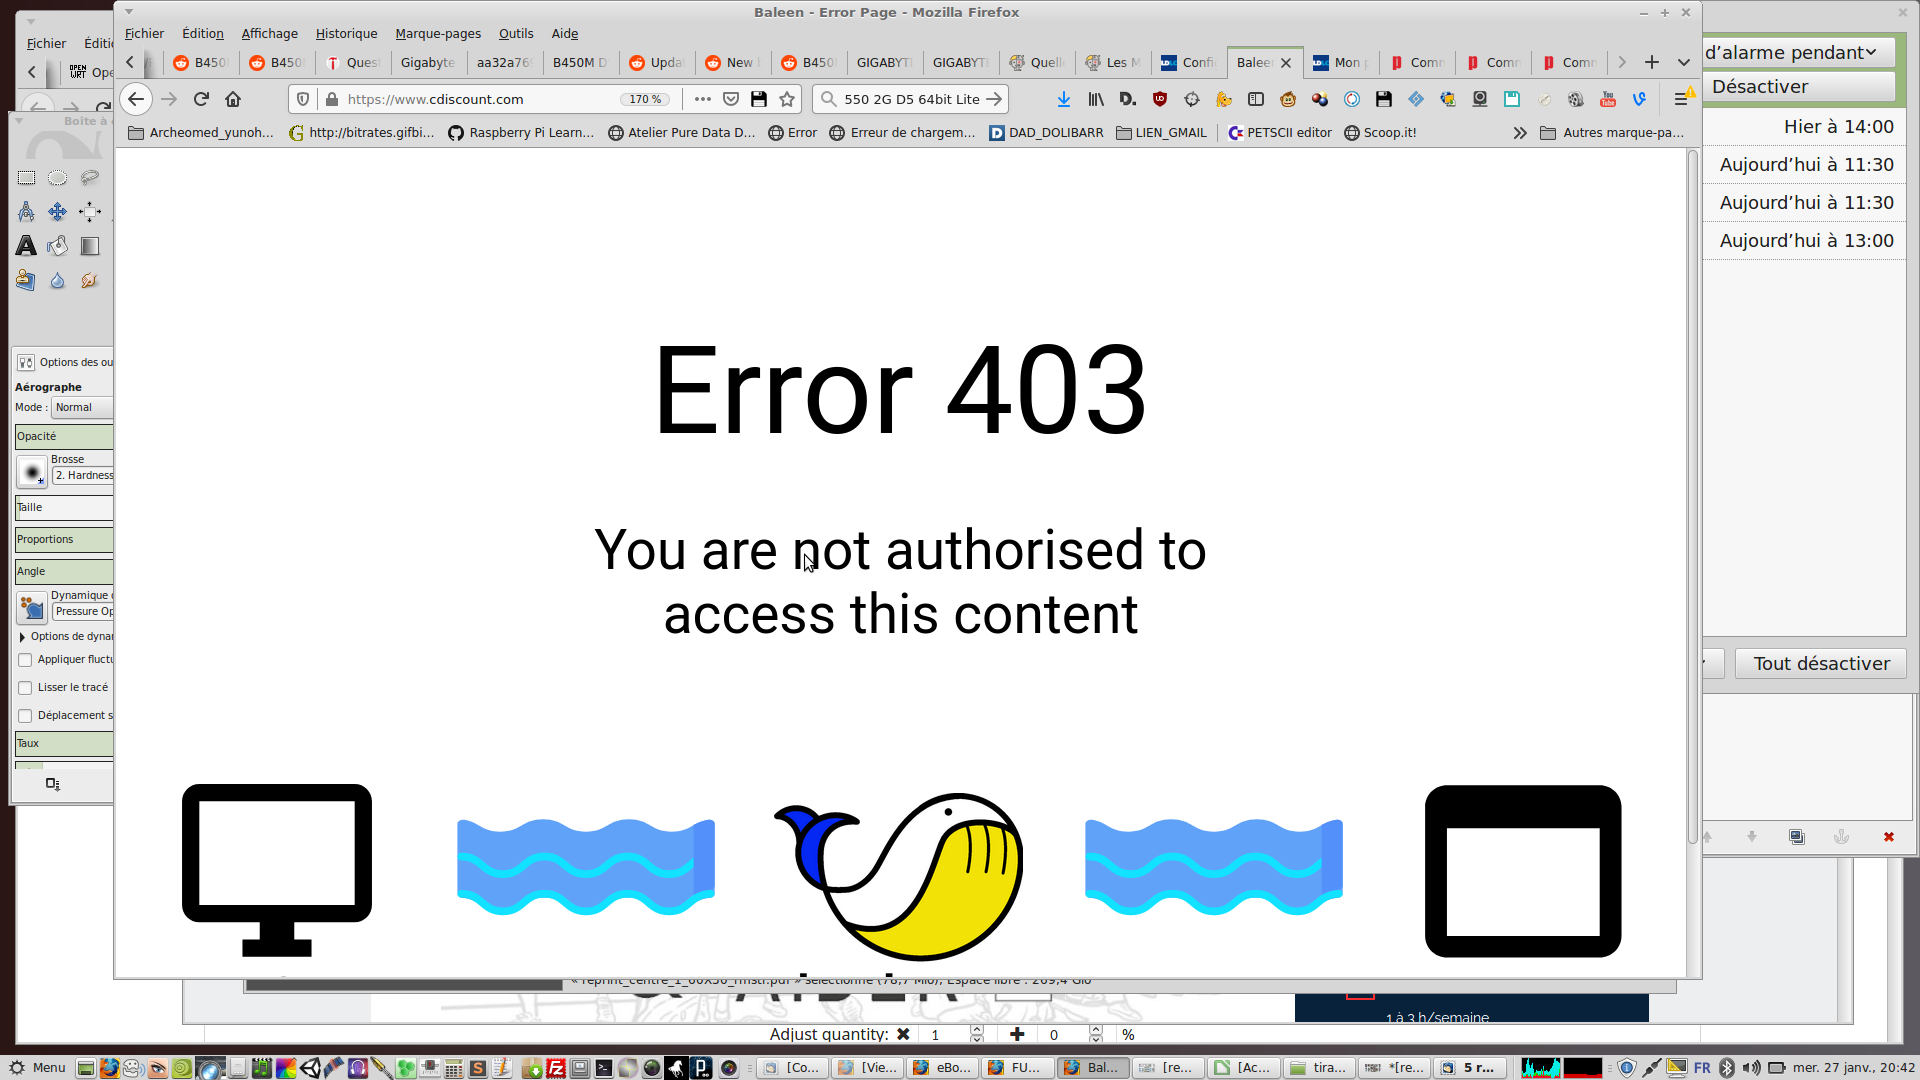Image resolution: width=1920 pixels, height=1080 pixels.
Task: Open the list all tabs dropdown arrow
Action: [x=1684, y=62]
